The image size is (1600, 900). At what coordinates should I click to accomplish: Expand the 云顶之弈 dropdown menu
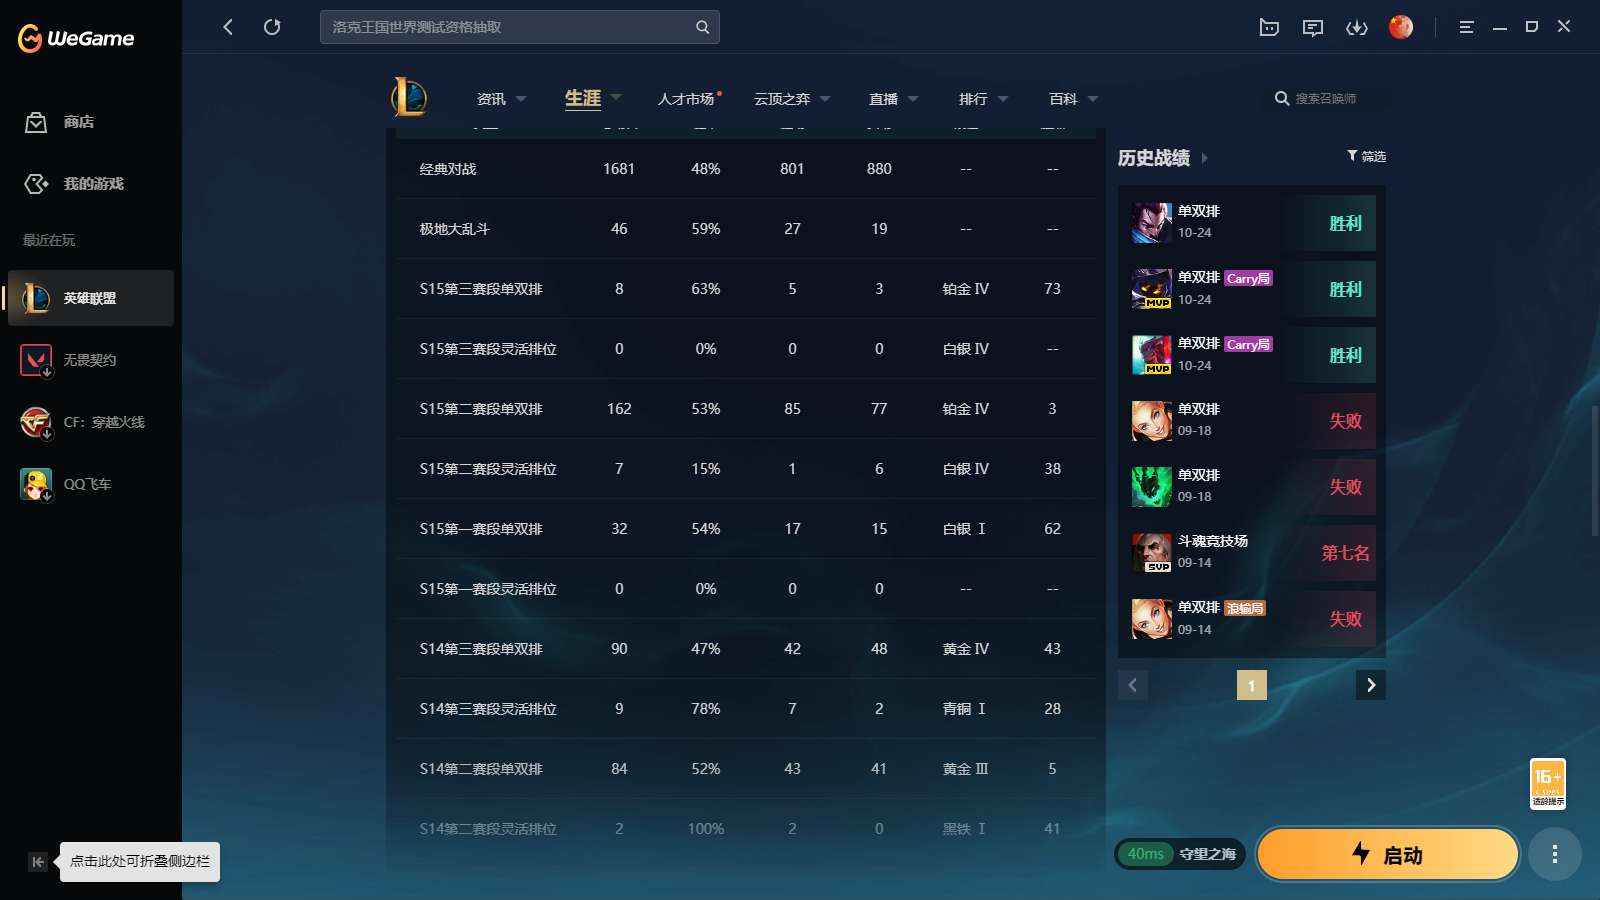[792, 99]
